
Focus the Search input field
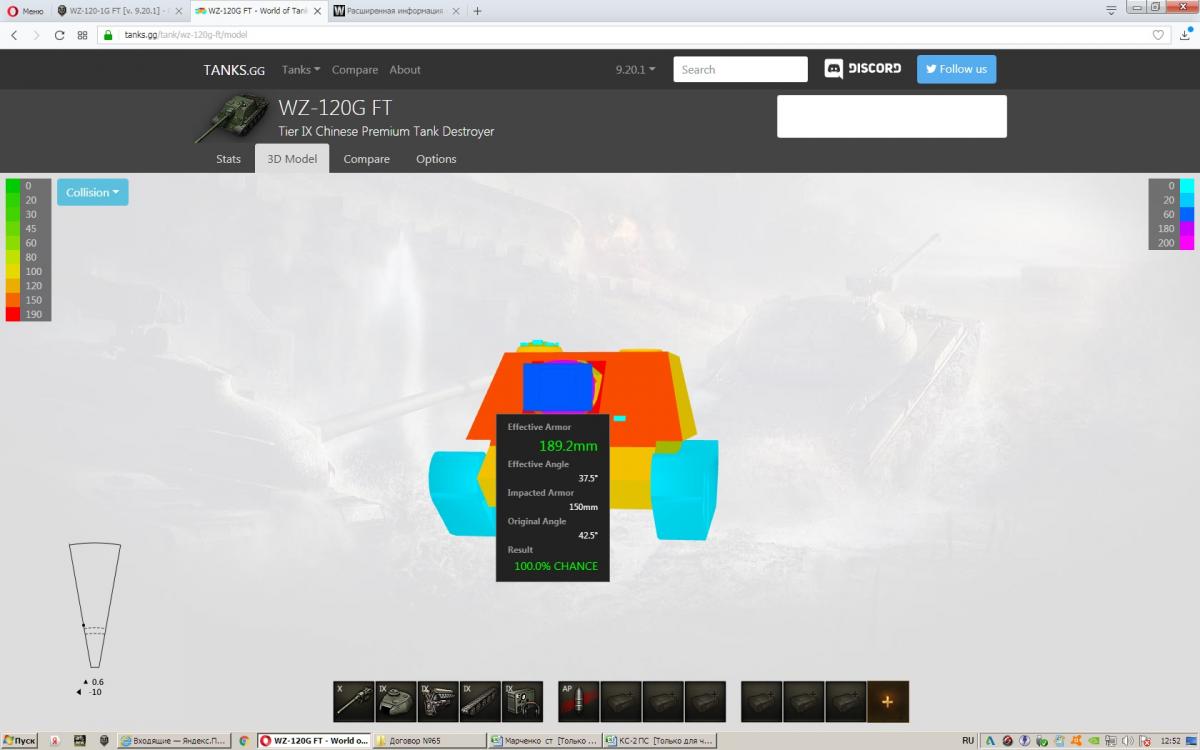point(740,69)
